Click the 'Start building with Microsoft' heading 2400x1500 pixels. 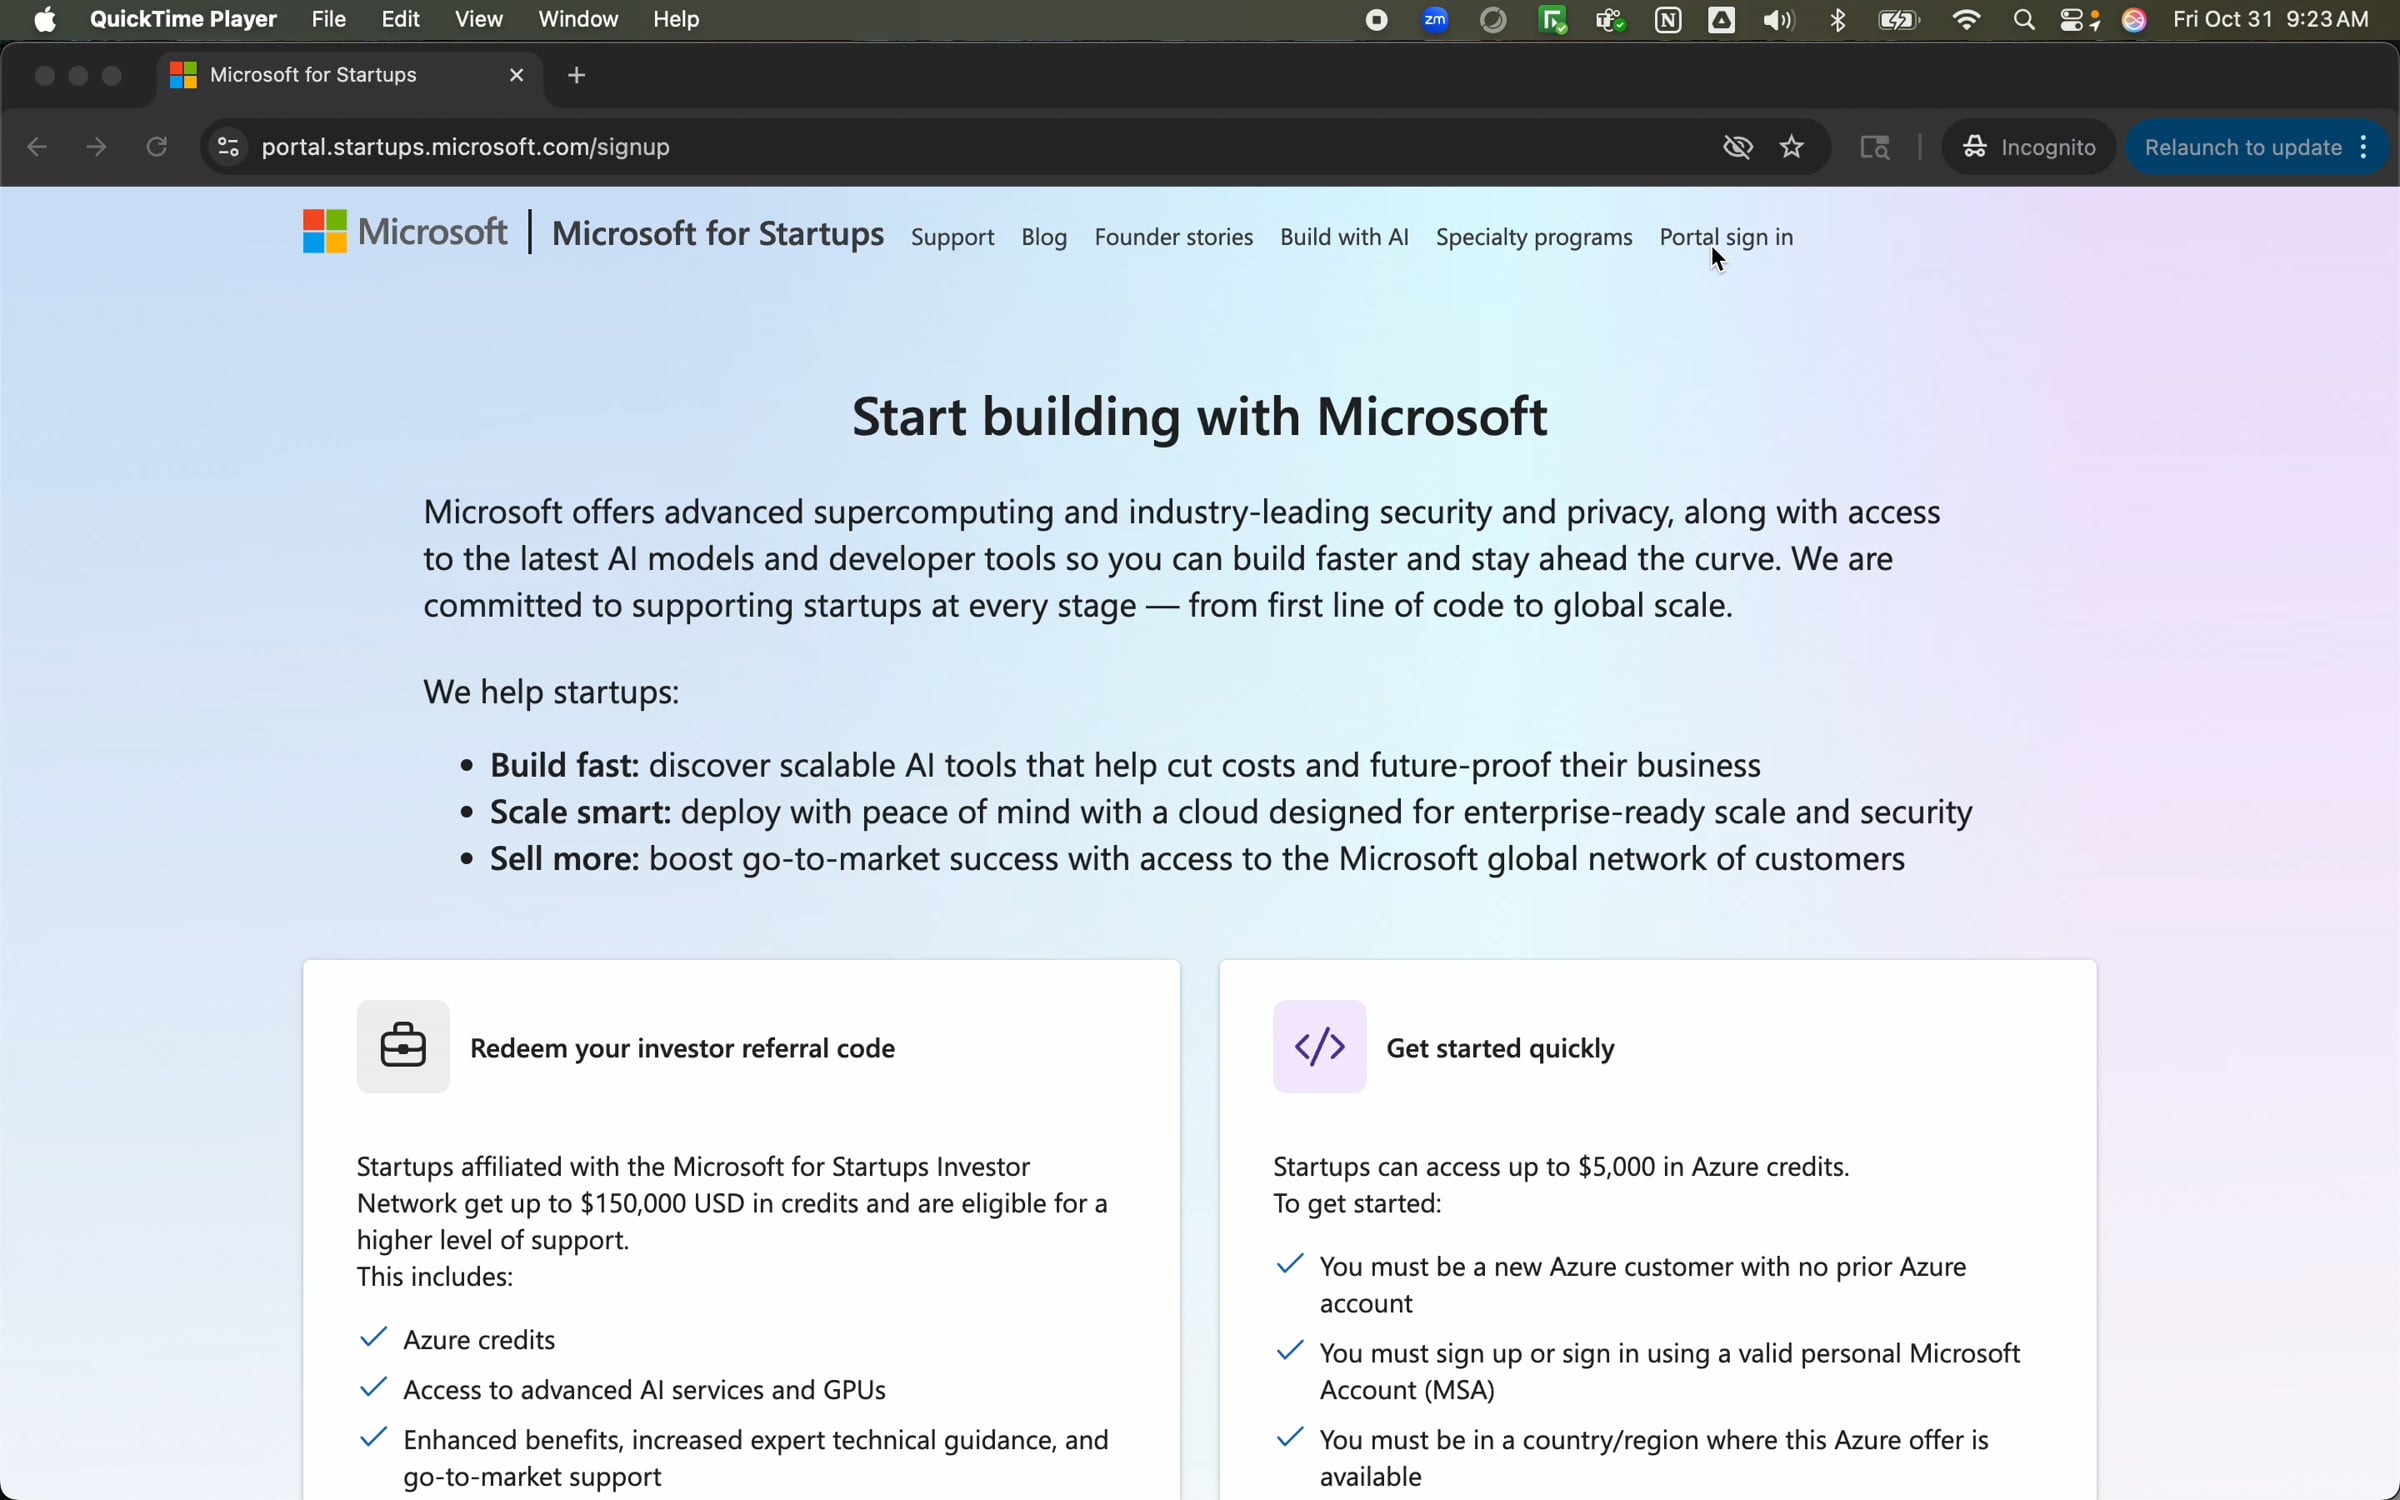click(x=1199, y=416)
